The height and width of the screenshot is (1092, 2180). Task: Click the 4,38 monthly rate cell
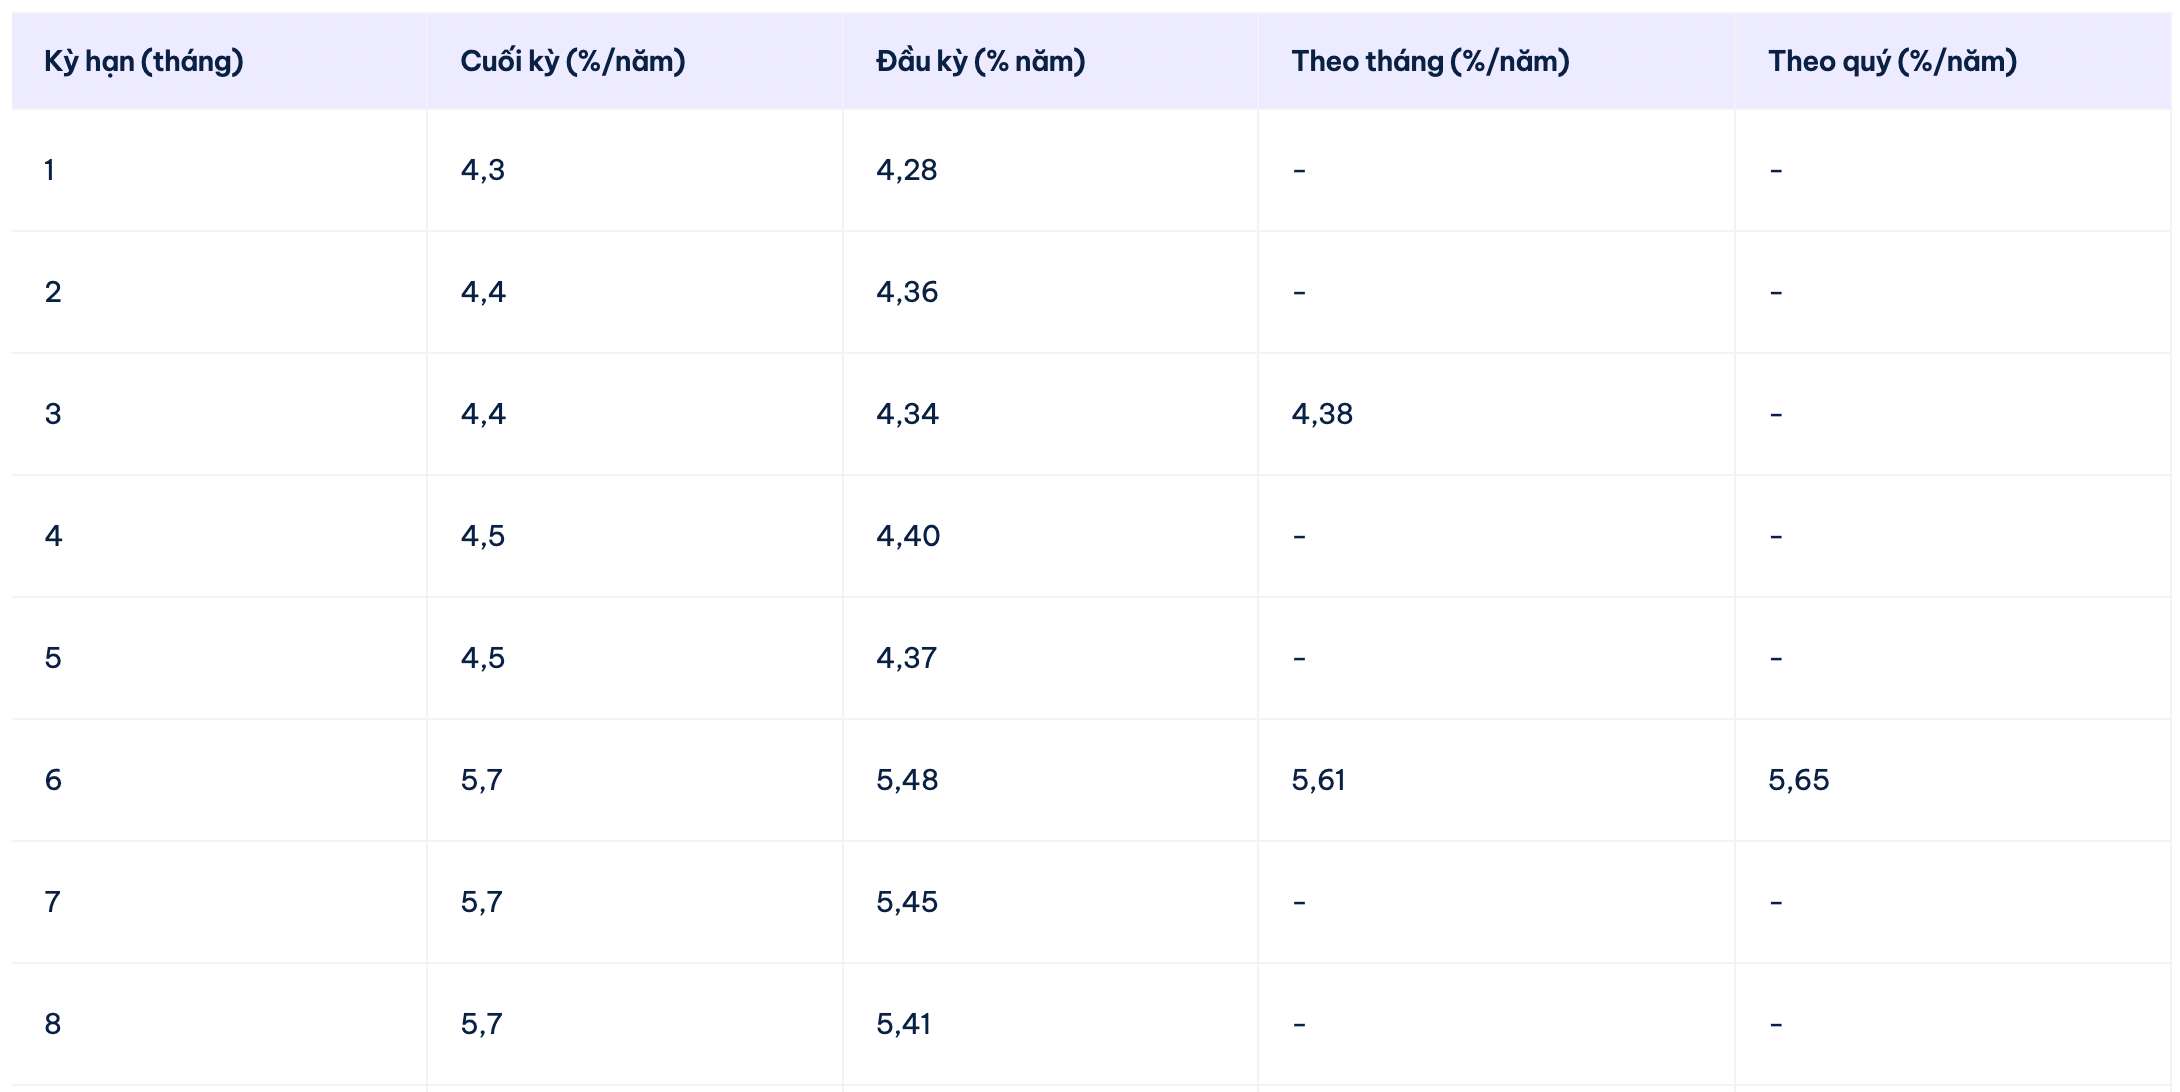[1322, 414]
